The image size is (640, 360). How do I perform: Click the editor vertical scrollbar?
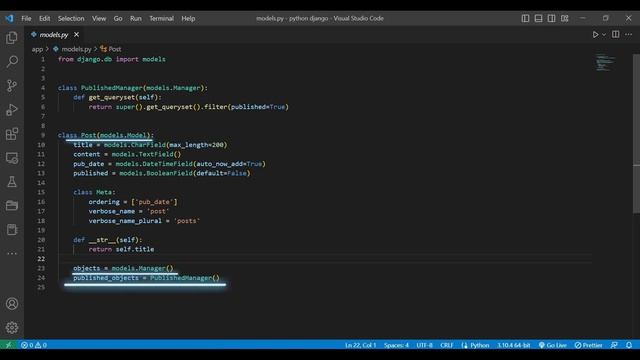(636, 133)
